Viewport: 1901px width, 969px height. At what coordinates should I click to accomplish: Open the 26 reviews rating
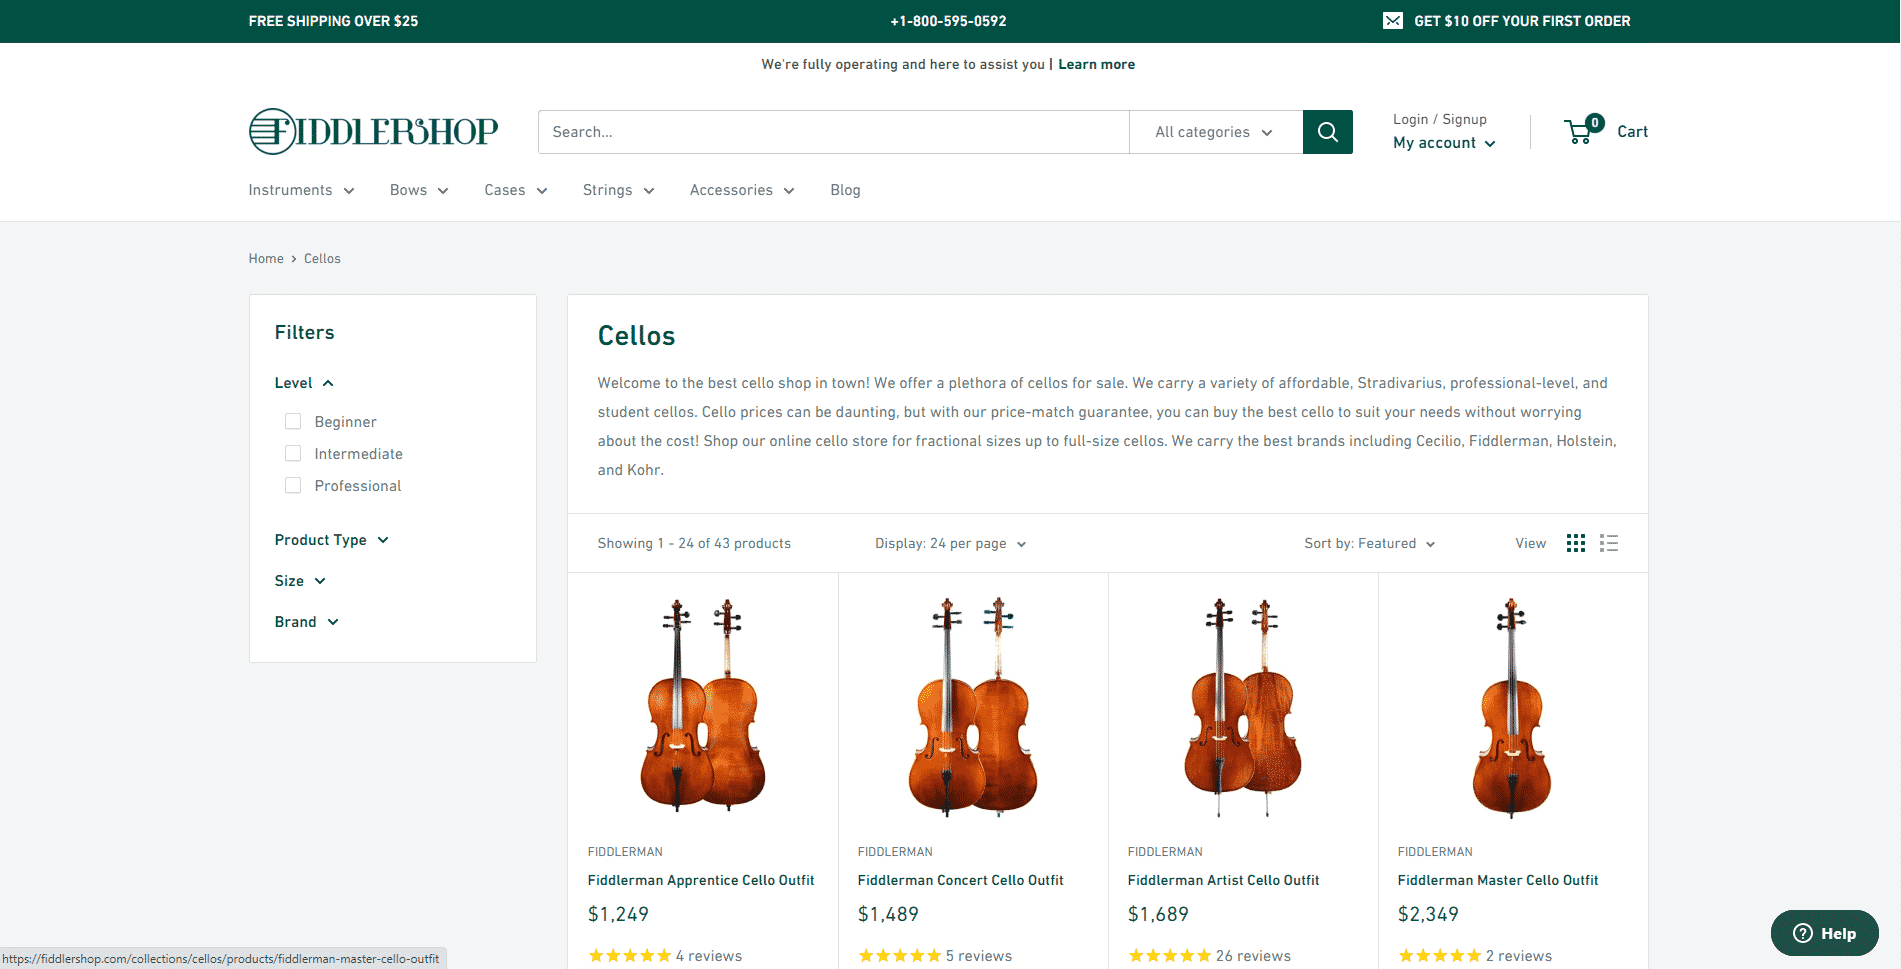point(1209,956)
